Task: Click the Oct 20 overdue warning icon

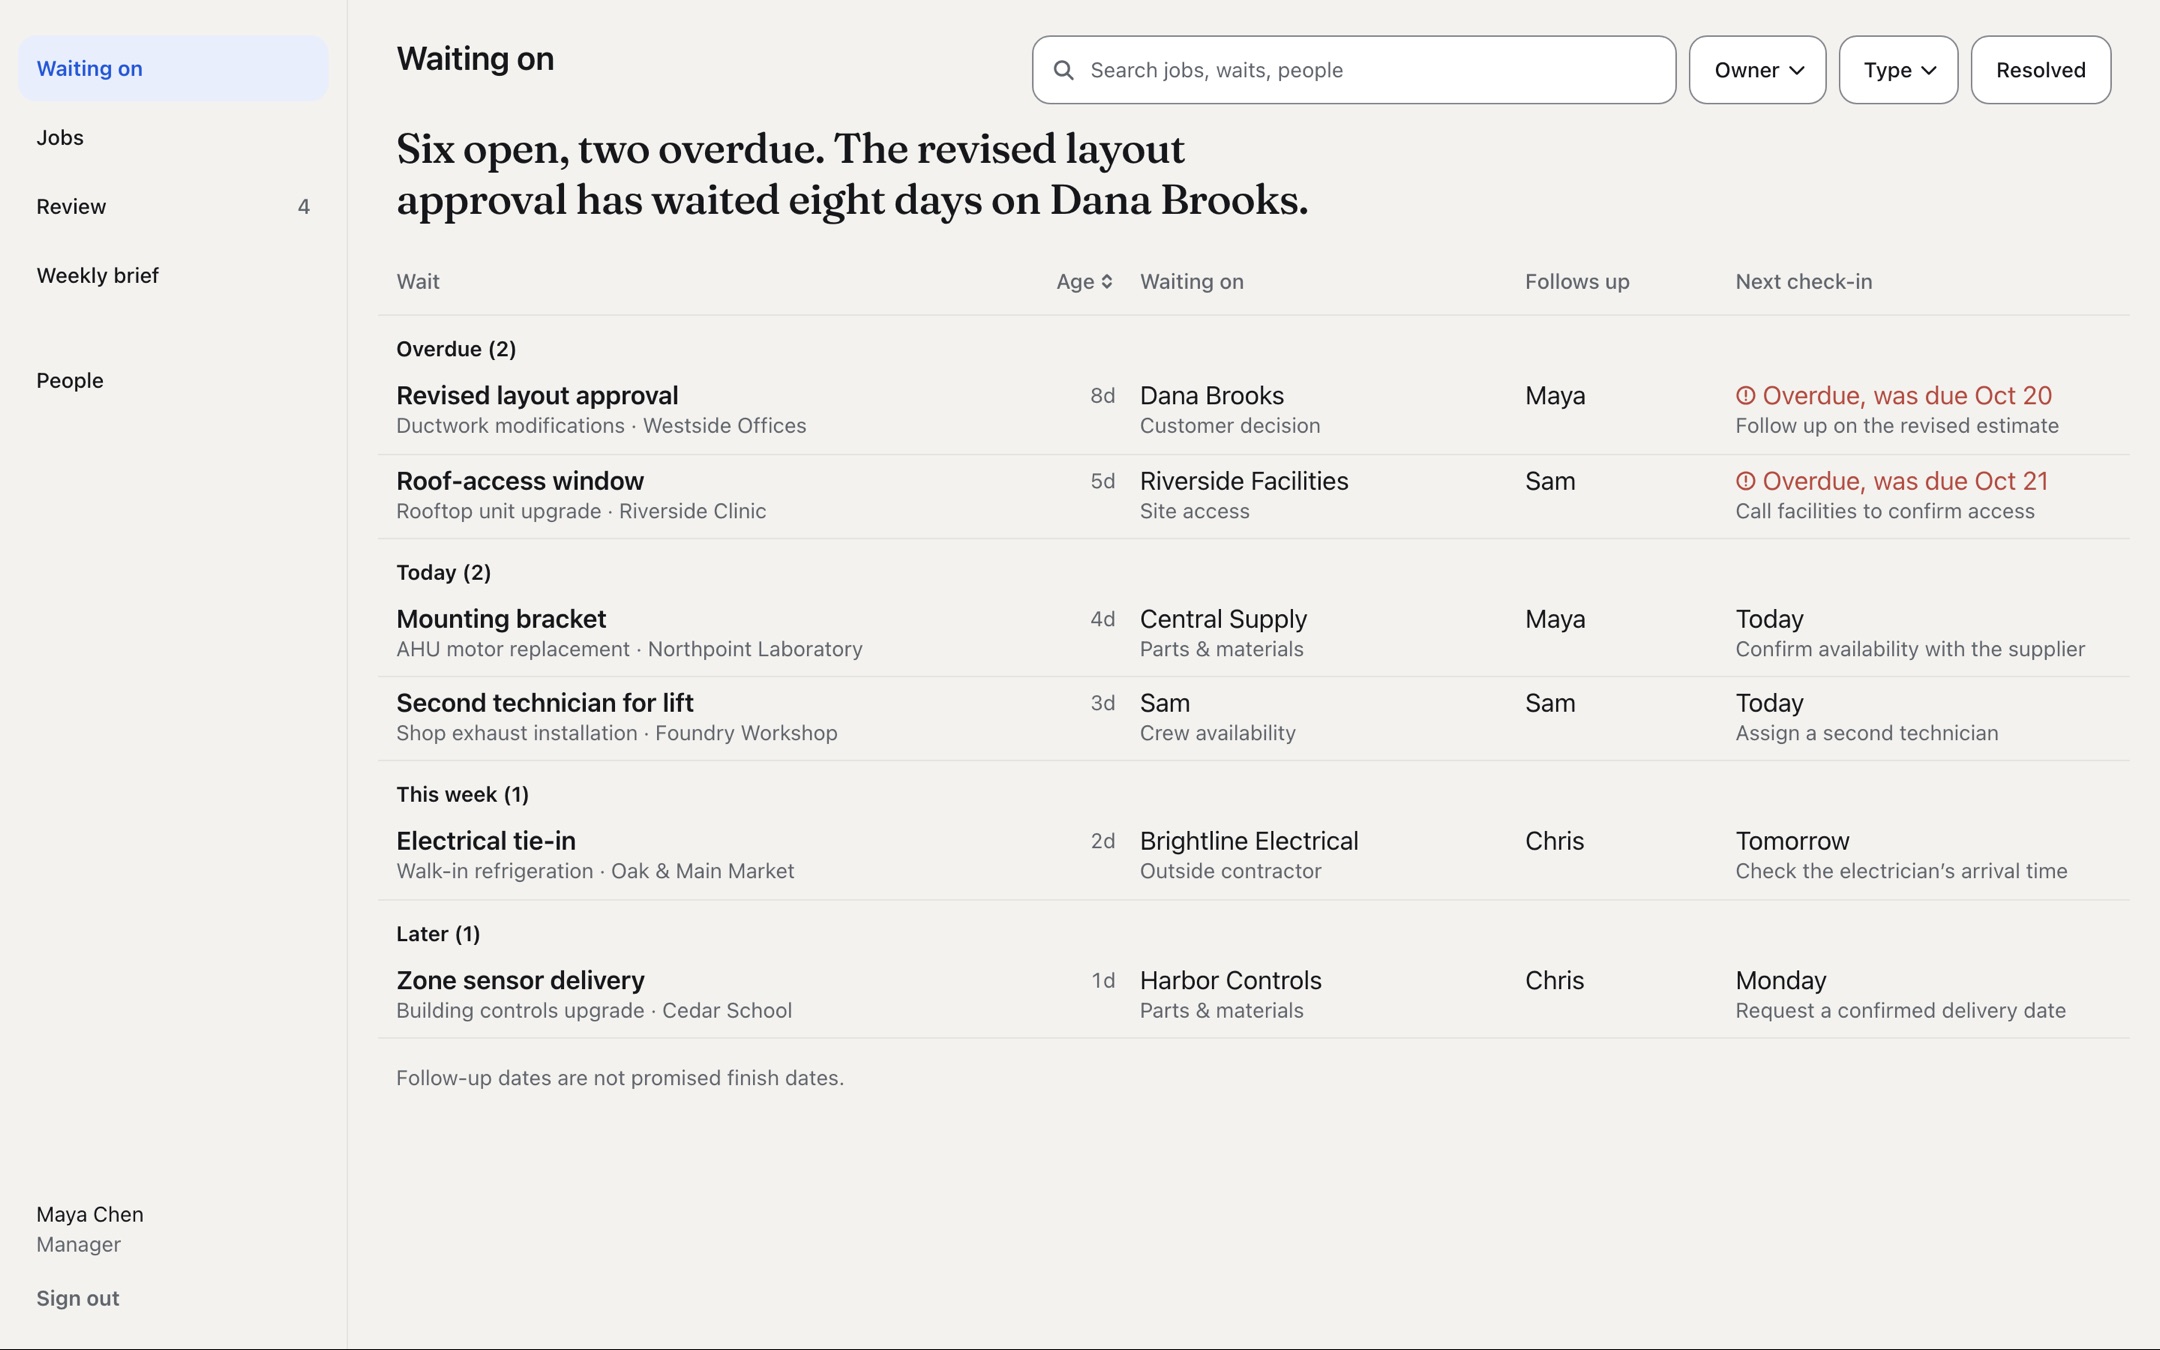Action: tap(1745, 396)
